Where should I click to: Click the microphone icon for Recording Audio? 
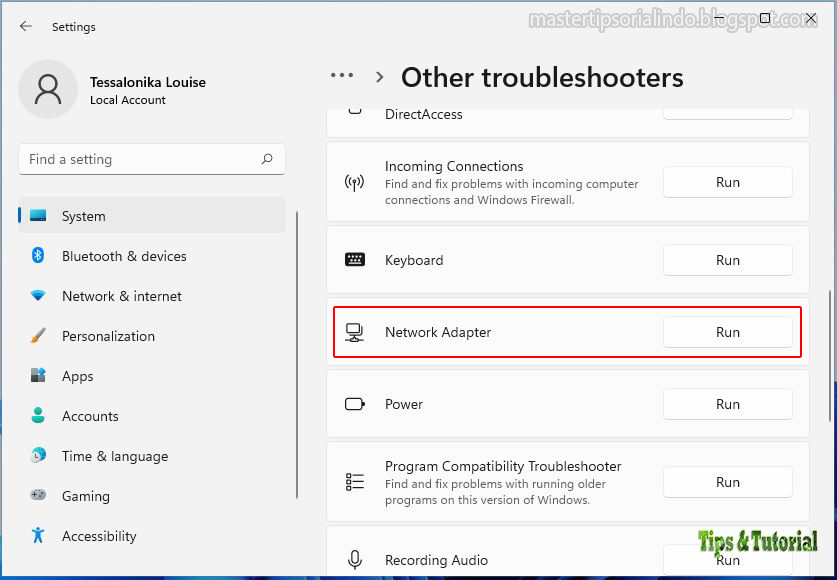(x=355, y=560)
